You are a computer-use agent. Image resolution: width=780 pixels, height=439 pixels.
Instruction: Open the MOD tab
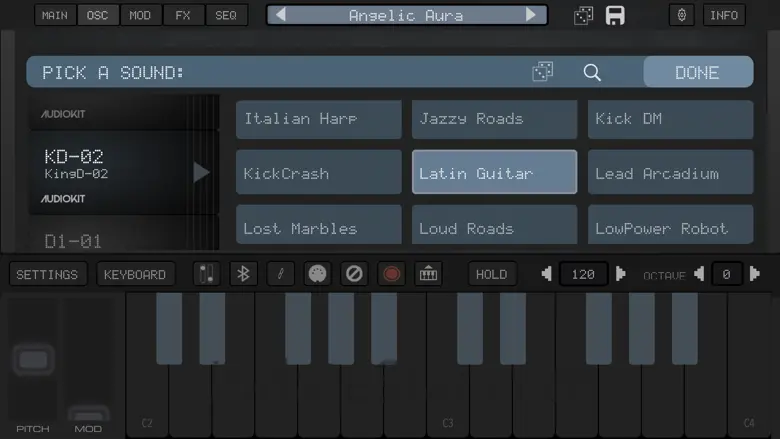click(140, 15)
